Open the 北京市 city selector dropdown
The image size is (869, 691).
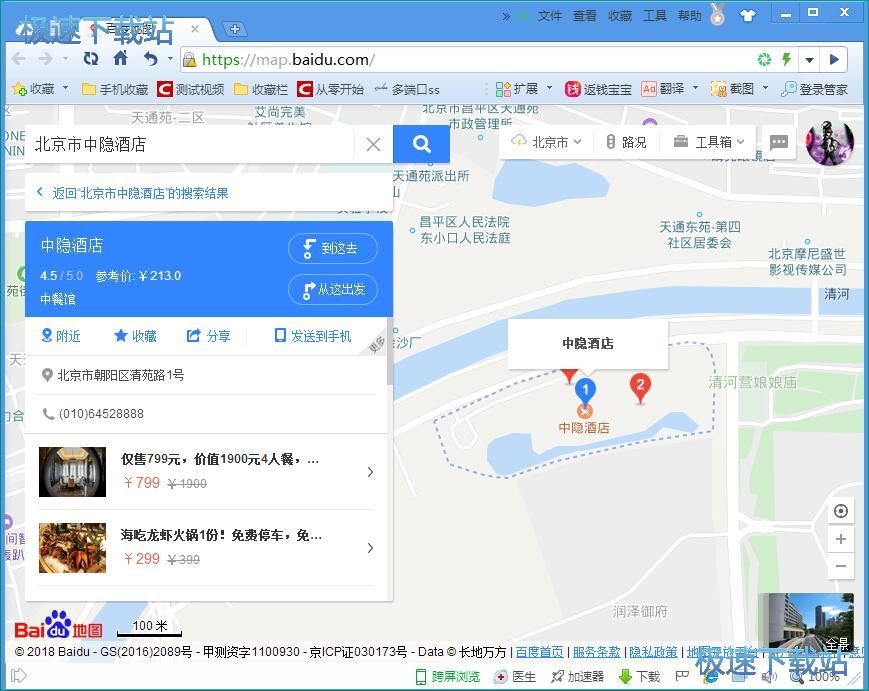tap(546, 142)
